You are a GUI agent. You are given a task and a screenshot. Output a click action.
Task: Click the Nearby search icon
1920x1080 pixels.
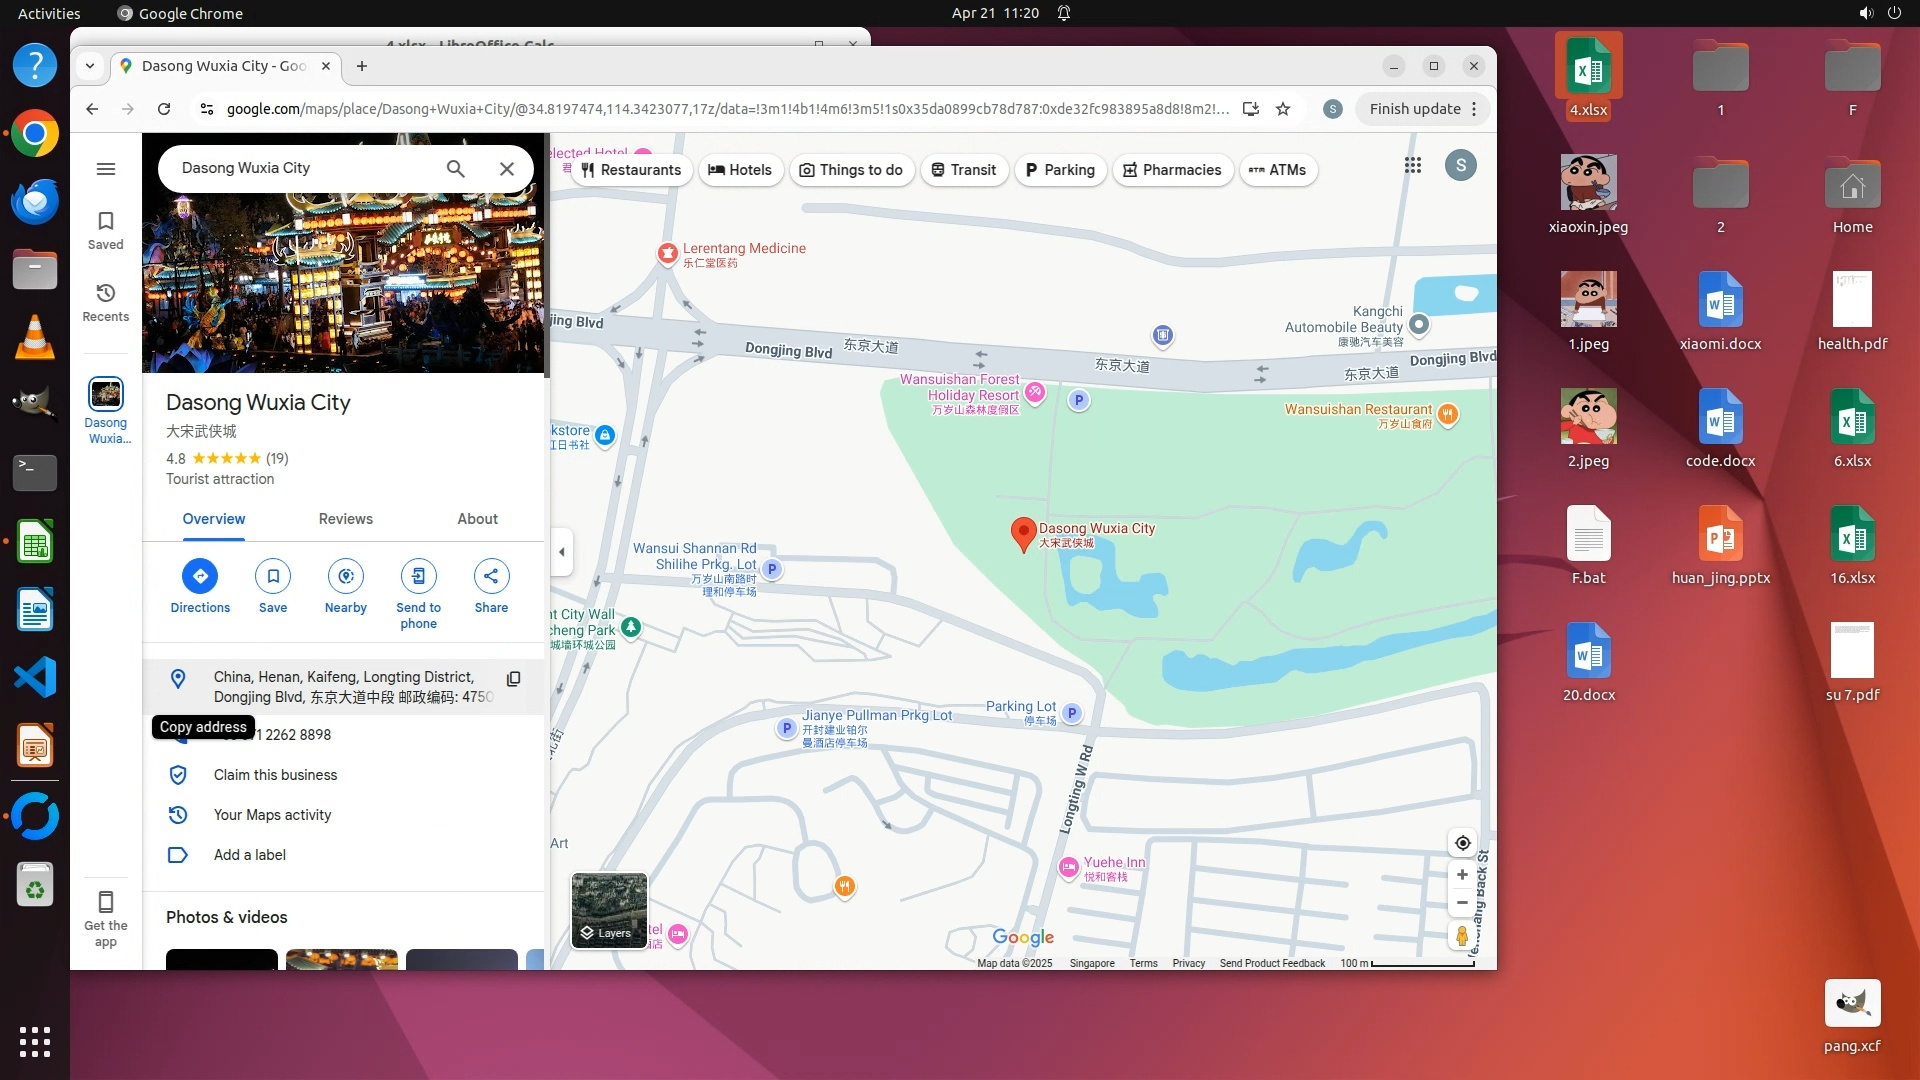click(x=346, y=576)
